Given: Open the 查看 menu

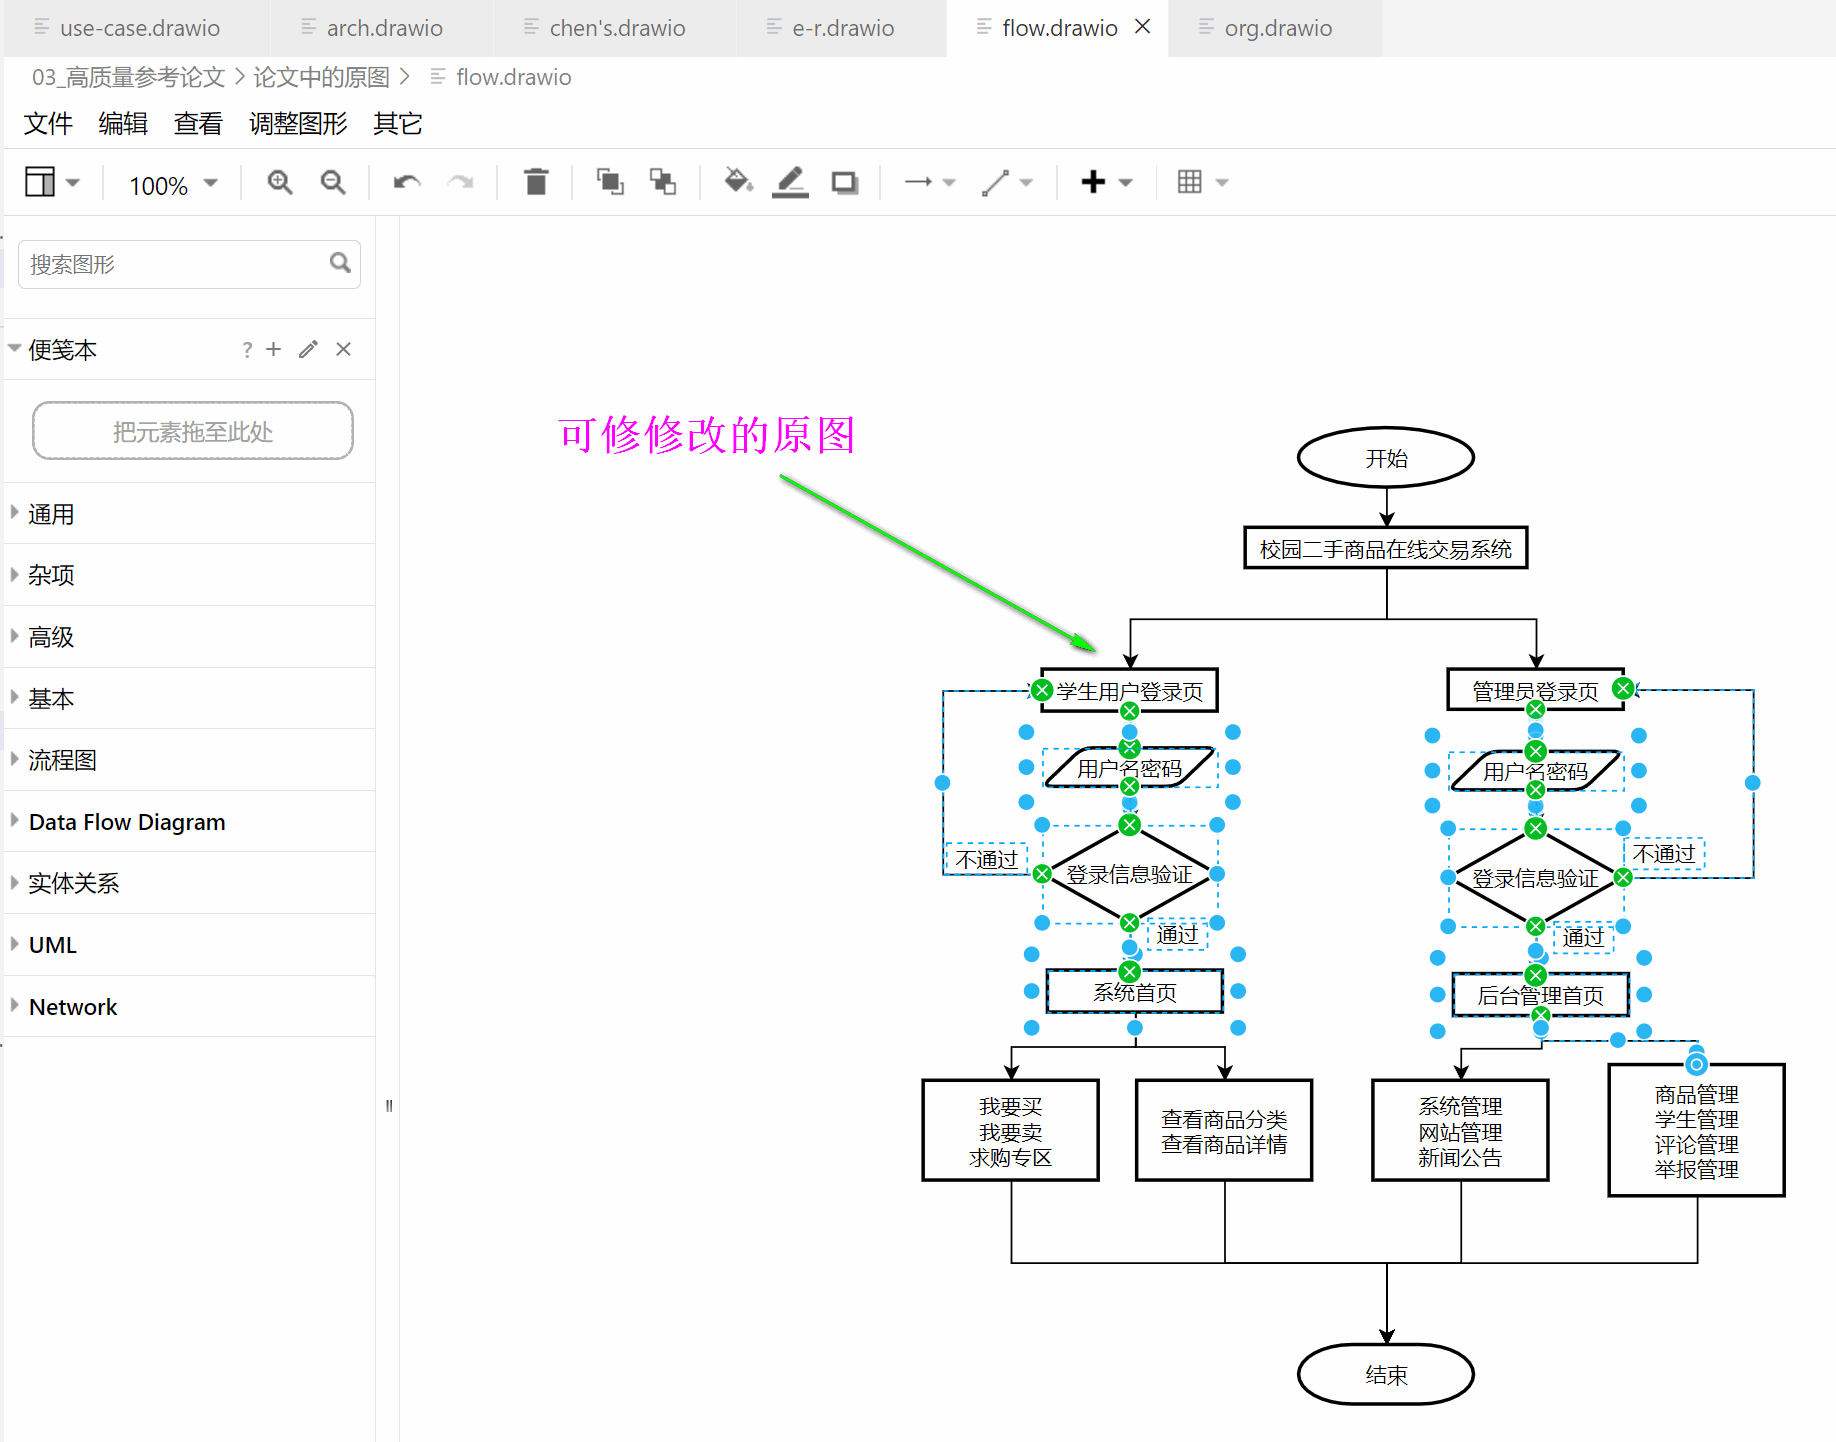Looking at the screenshot, I should pyautogui.click(x=198, y=124).
